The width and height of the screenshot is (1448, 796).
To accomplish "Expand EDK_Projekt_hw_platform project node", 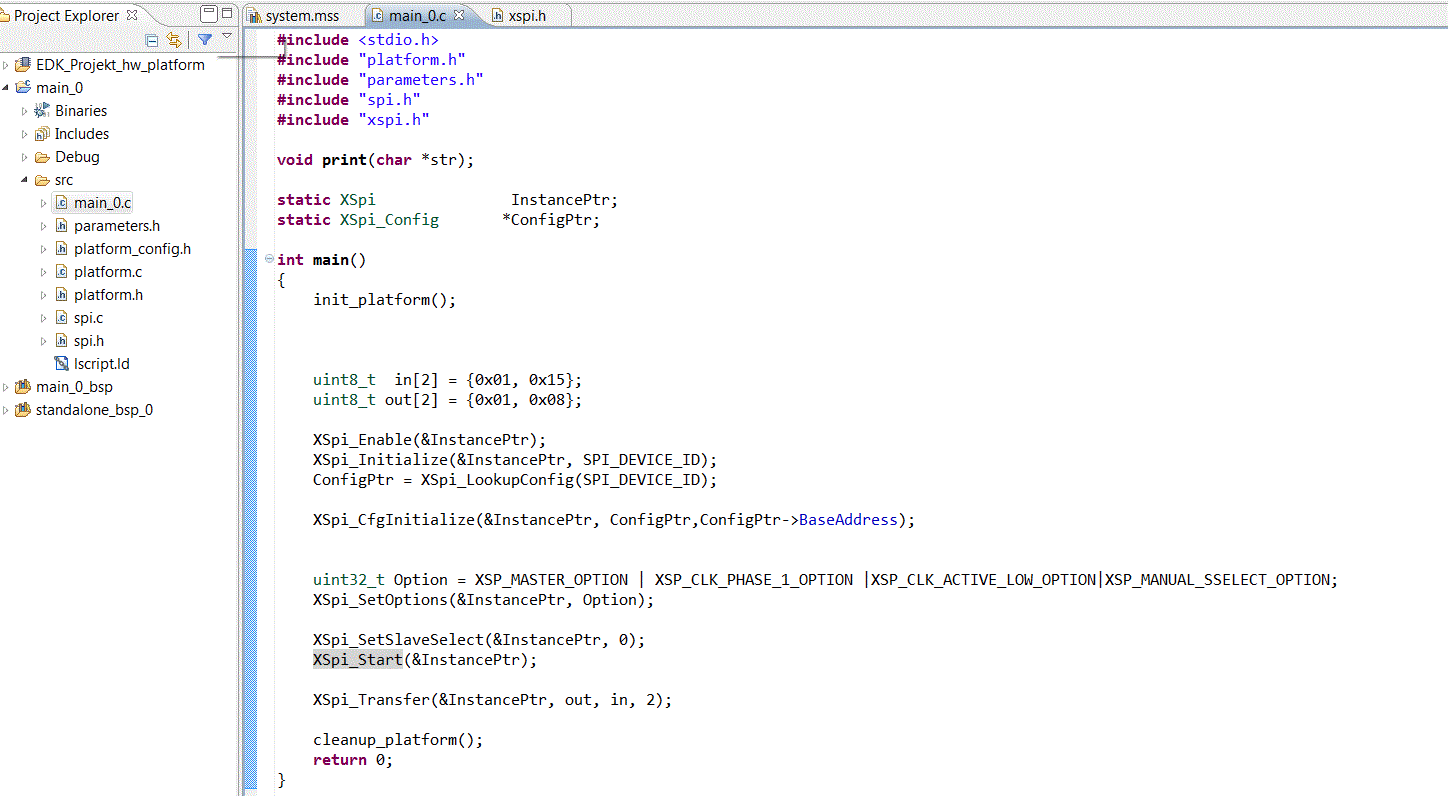I will 6,65.
